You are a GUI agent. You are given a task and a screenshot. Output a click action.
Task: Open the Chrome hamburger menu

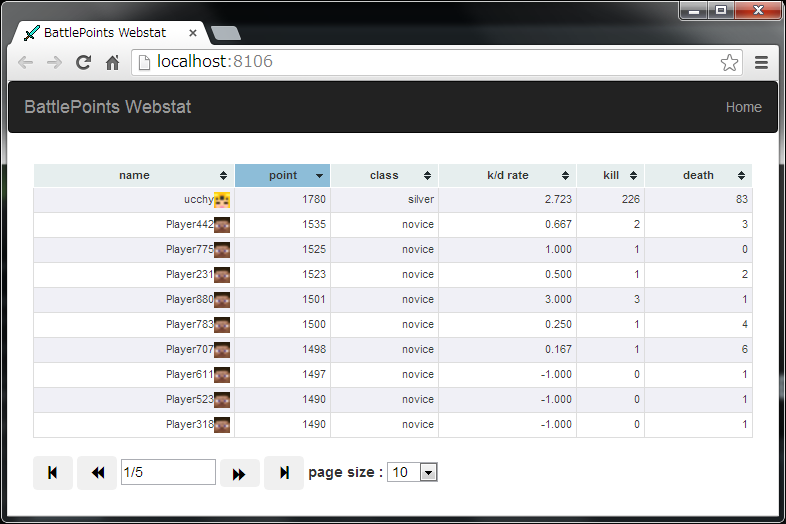pyautogui.click(x=761, y=63)
